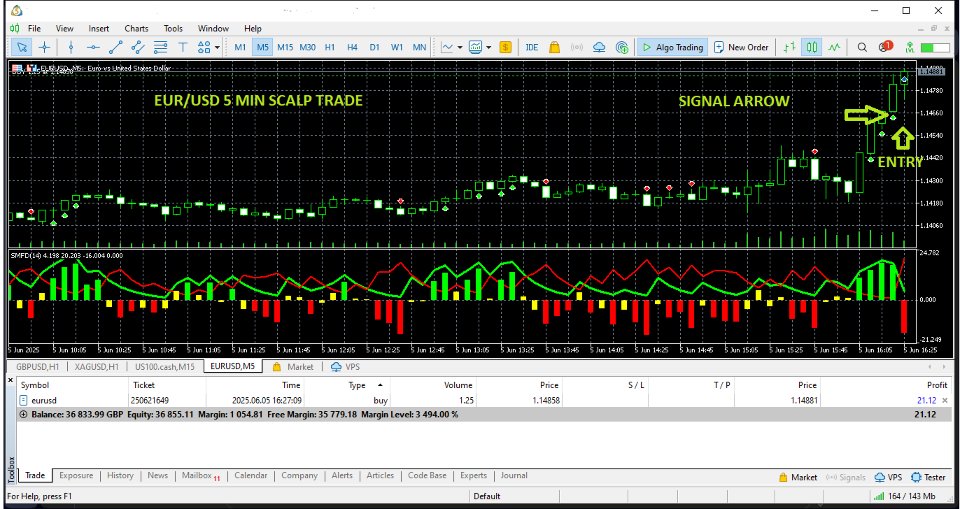Open the Exposure toolbox tab
This screenshot has width=960, height=509.
tap(77, 475)
